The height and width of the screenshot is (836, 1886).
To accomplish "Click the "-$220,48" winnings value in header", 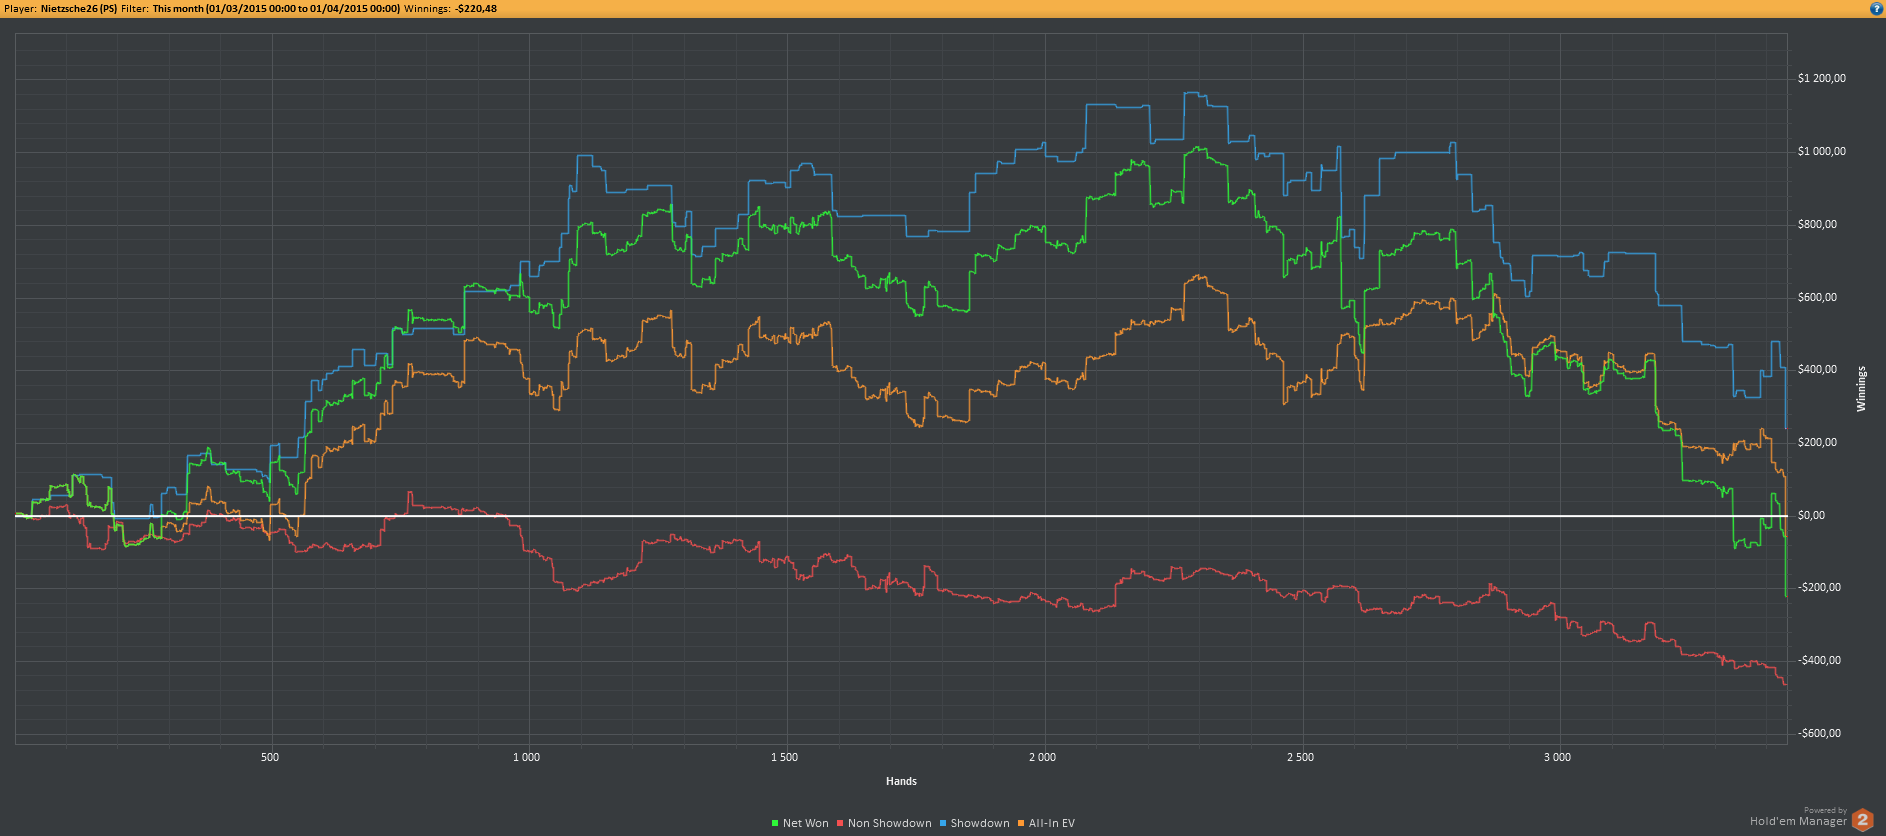I will point(476,8).
